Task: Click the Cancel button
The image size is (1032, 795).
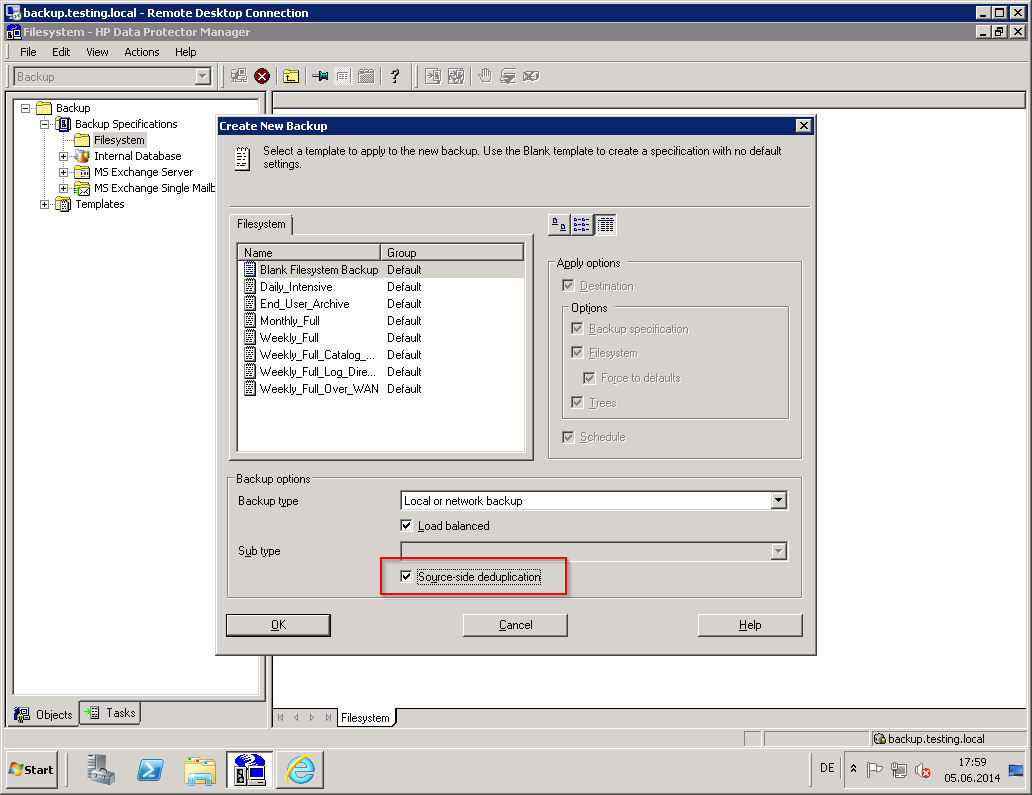Action: click(515, 625)
